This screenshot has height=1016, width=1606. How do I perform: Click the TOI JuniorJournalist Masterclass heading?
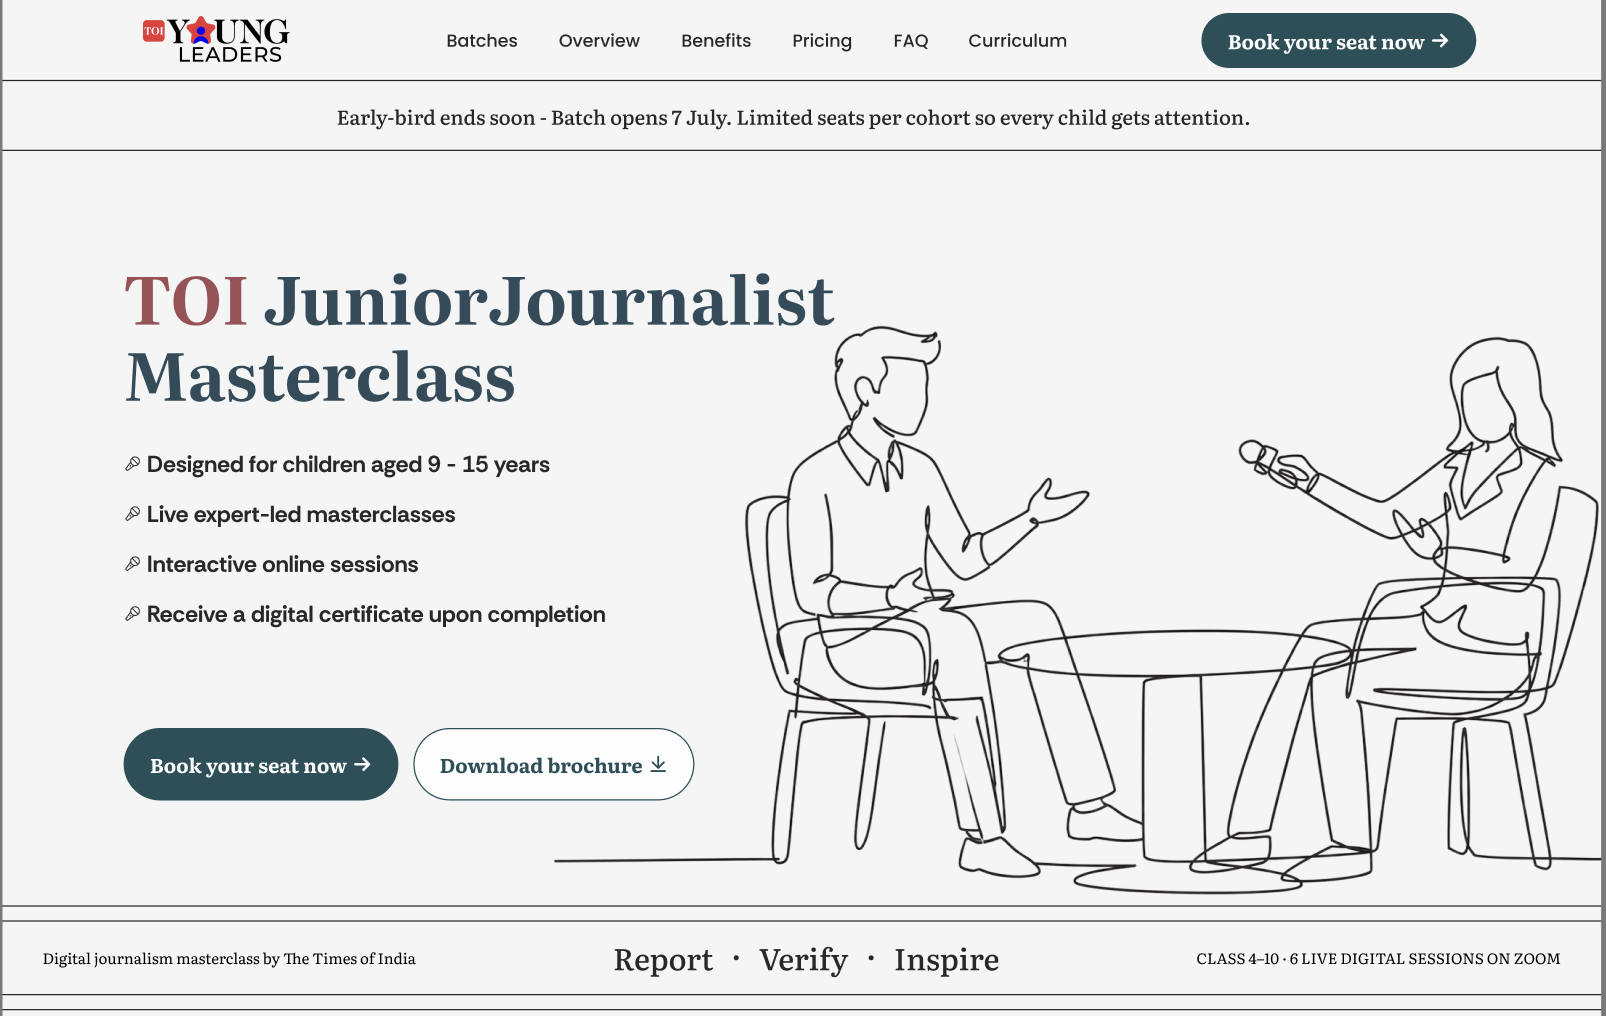(x=480, y=339)
